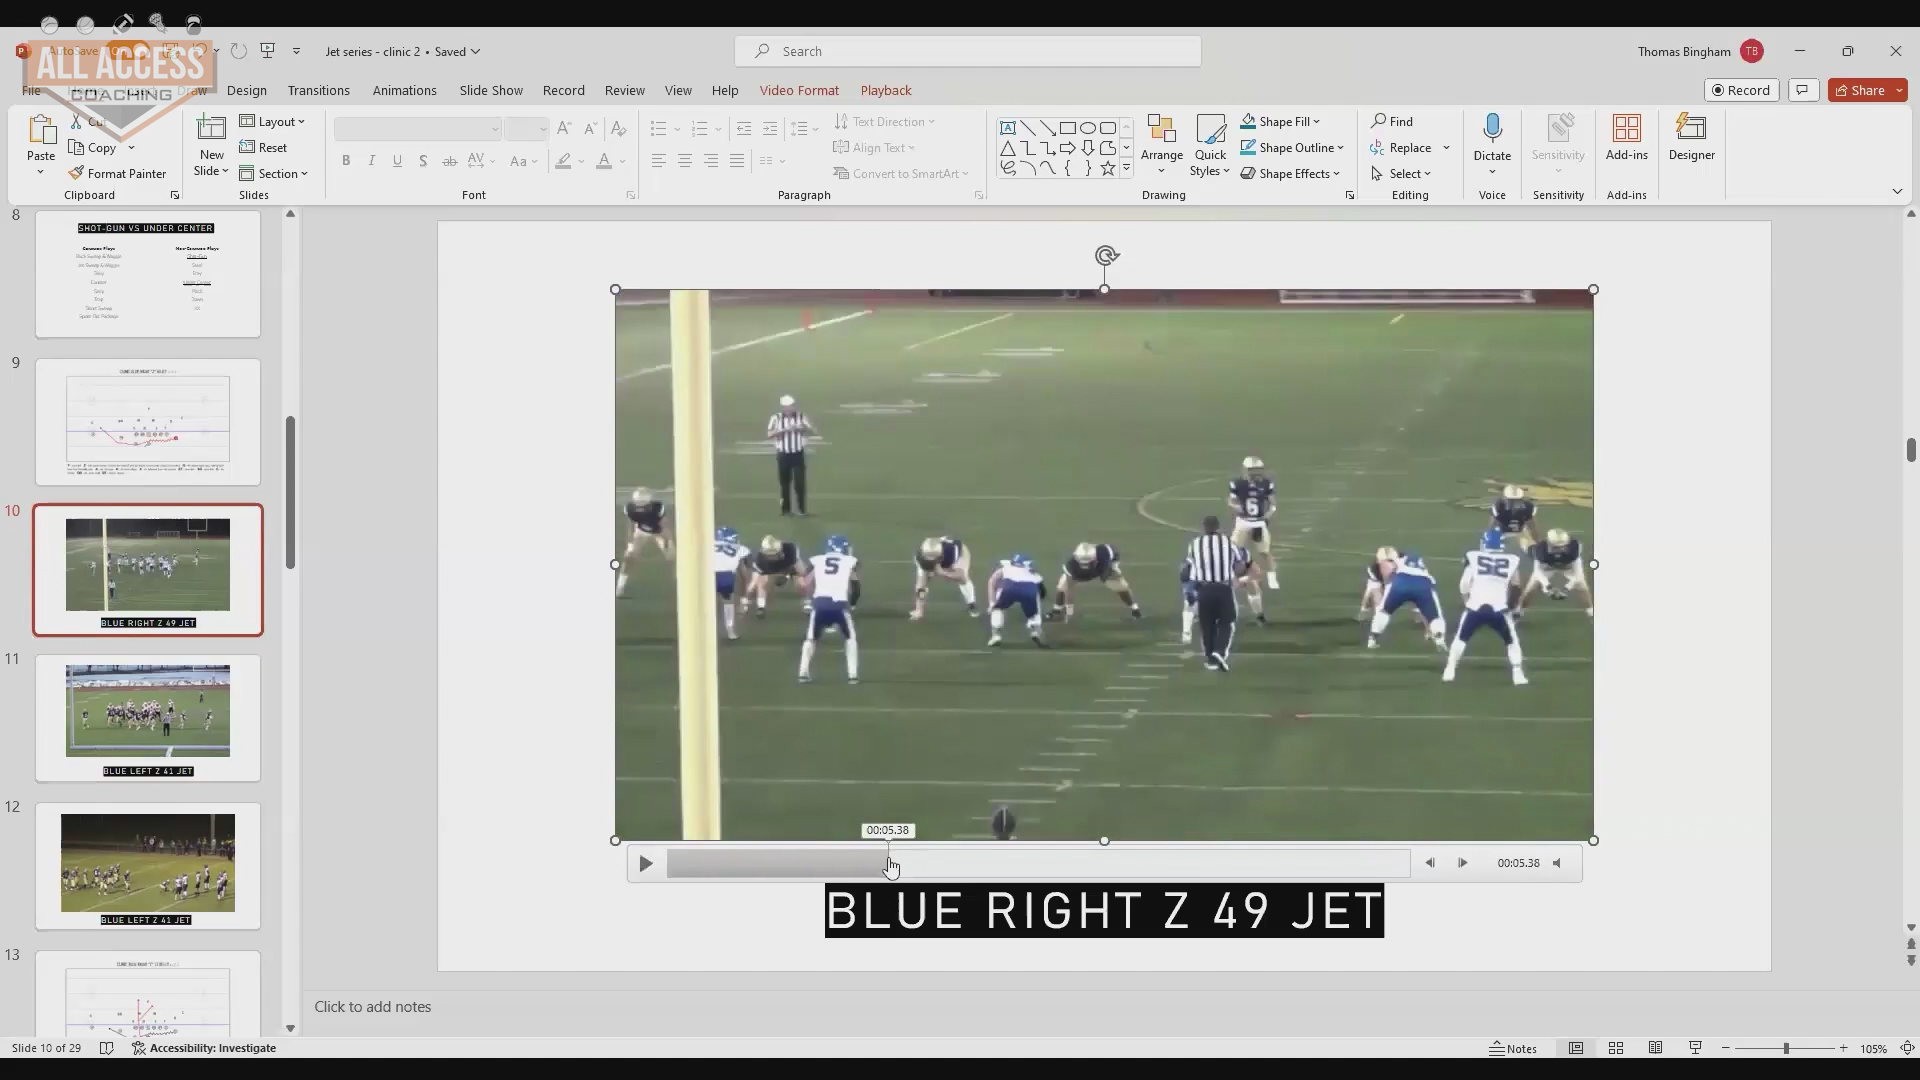Open the Transitions tab
Image resolution: width=1920 pixels, height=1080 pixels.
(x=318, y=90)
